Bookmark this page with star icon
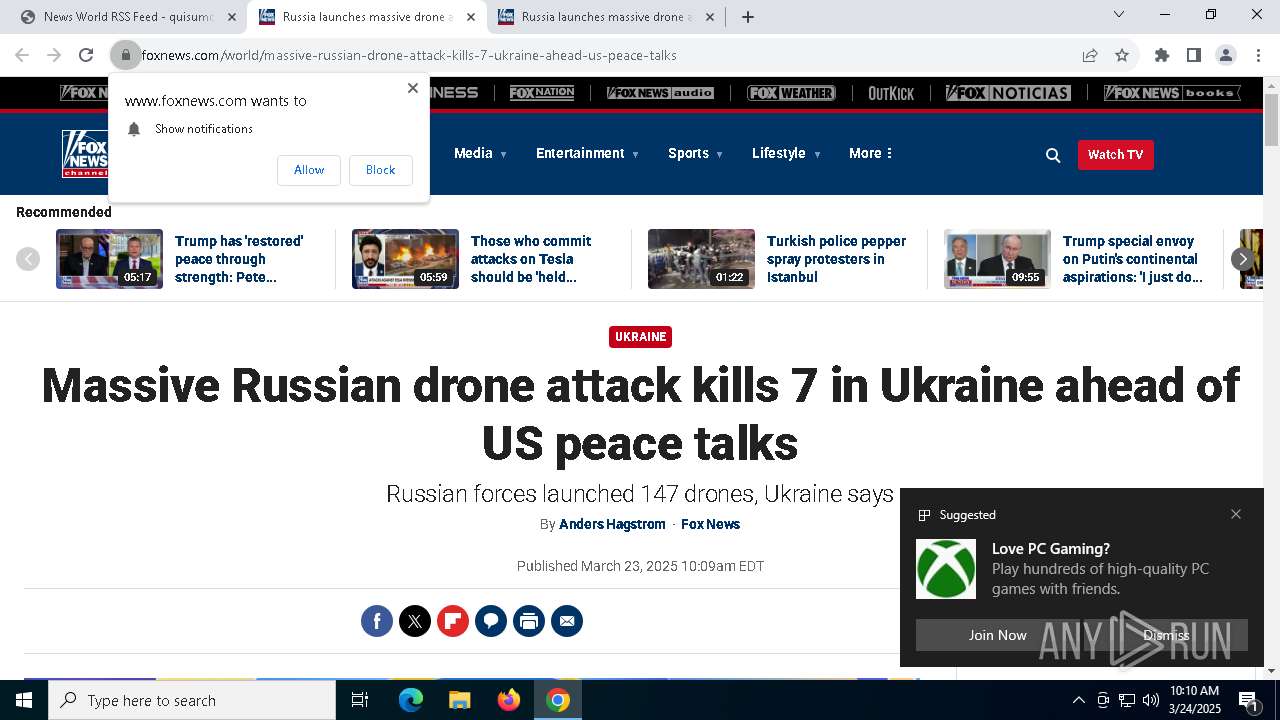The image size is (1280, 720). [x=1122, y=55]
